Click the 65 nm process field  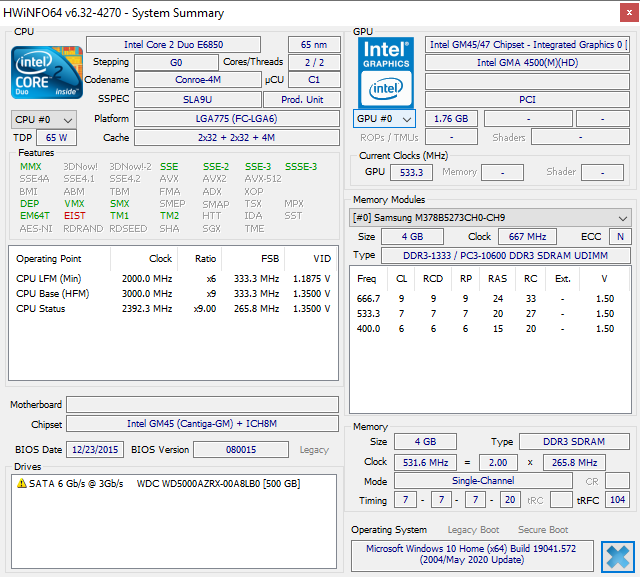coord(314,44)
